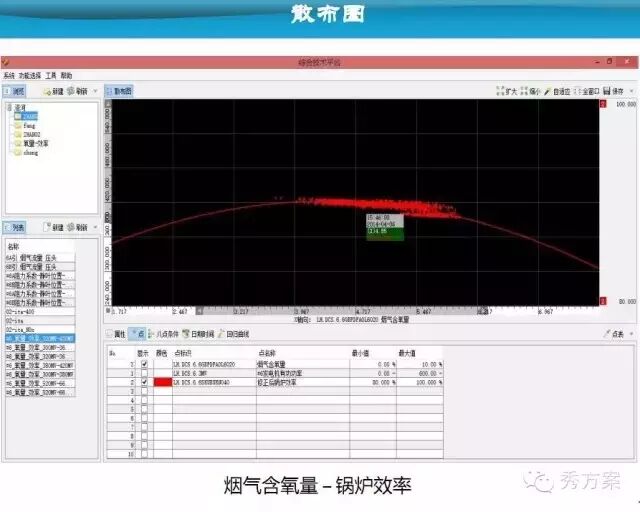Open the upper tree panel toolbar dropdown arrow
640x512 pixels.
point(96,91)
